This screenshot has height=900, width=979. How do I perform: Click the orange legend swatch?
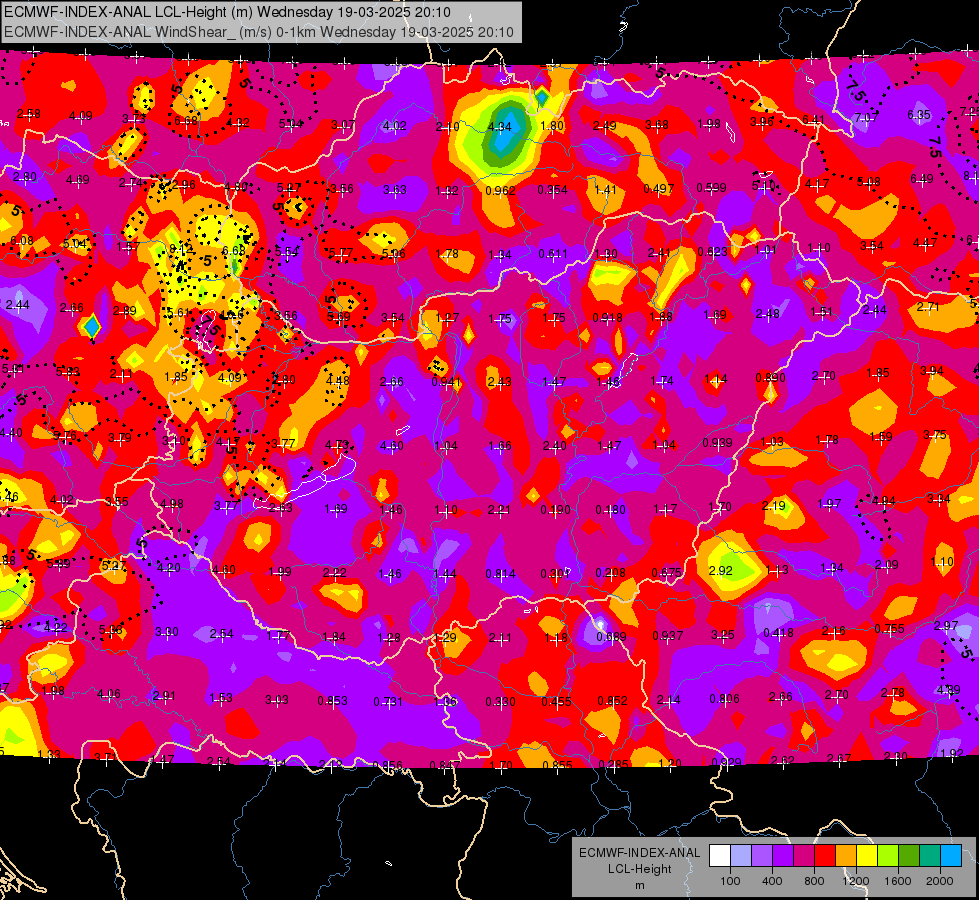[846, 855]
